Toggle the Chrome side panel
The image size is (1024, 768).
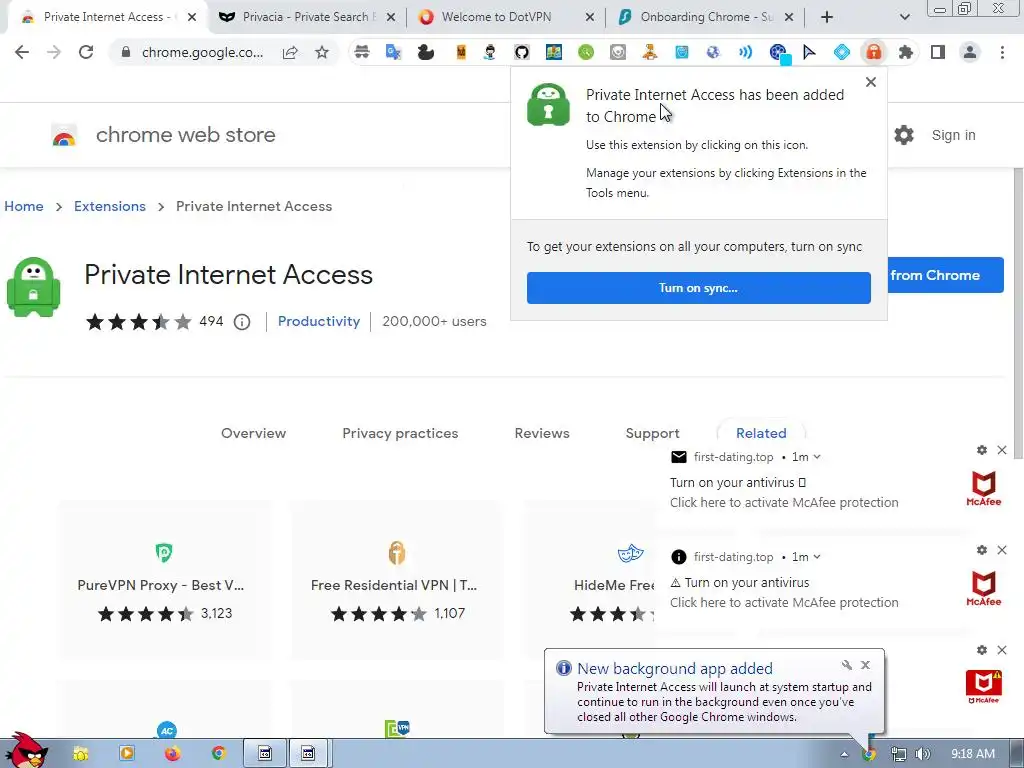[938, 52]
